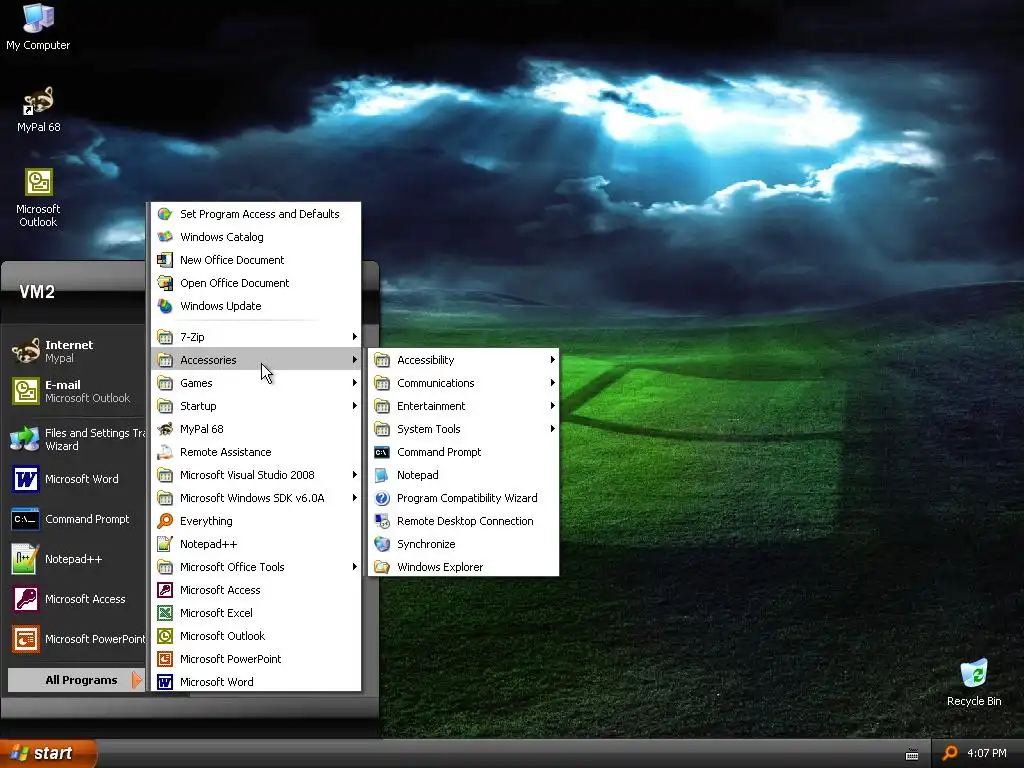Expand the System Tools submenu arrow
This screenshot has width=1024, height=768.
pyautogui.click(x=552, y=428)
